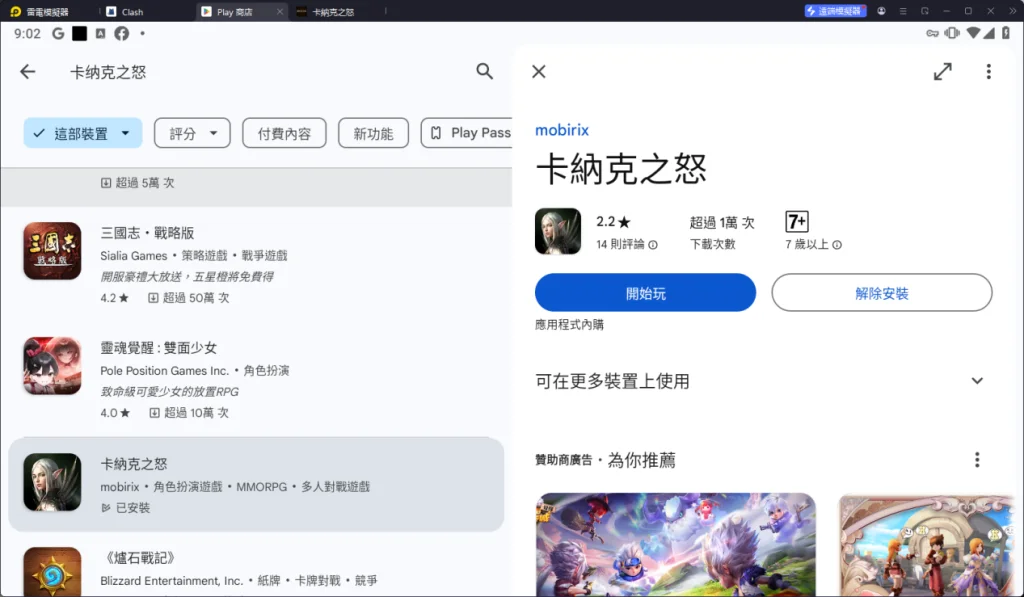Click the 7+ content rating badge
Screen dimensions: 1024x597
tap(797, 222)
